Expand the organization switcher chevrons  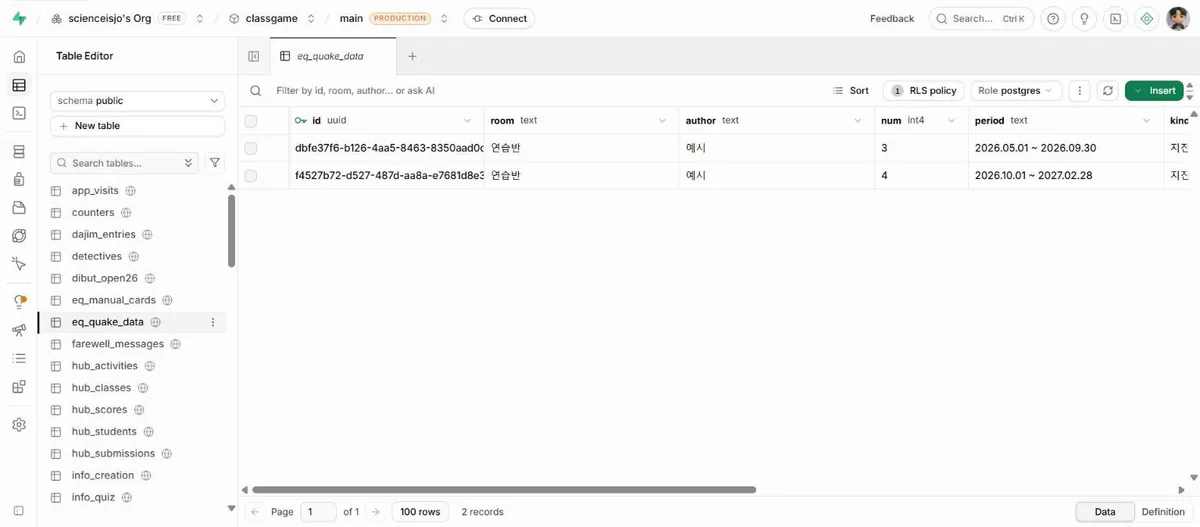199,18
